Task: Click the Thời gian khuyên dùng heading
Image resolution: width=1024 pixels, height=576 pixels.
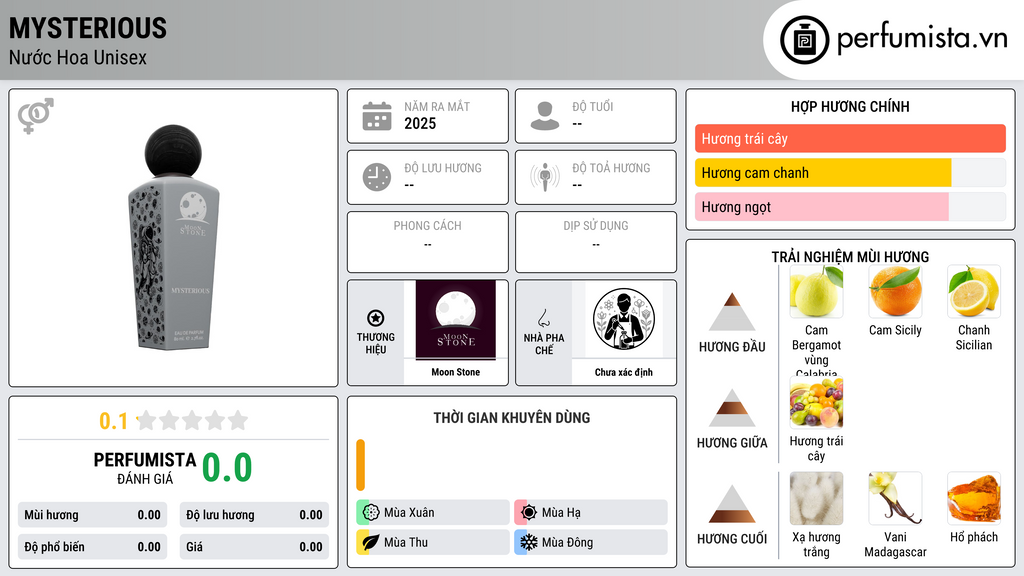Action: click(512, 417)
